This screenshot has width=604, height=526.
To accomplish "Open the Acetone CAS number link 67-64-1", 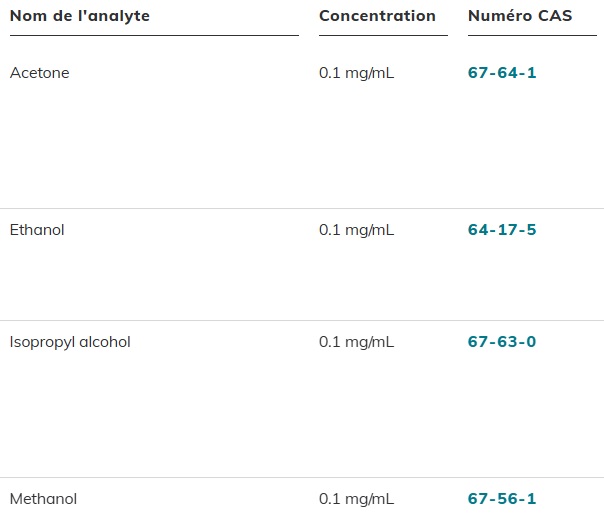I will pyautogui.click(x=502, y=73).
